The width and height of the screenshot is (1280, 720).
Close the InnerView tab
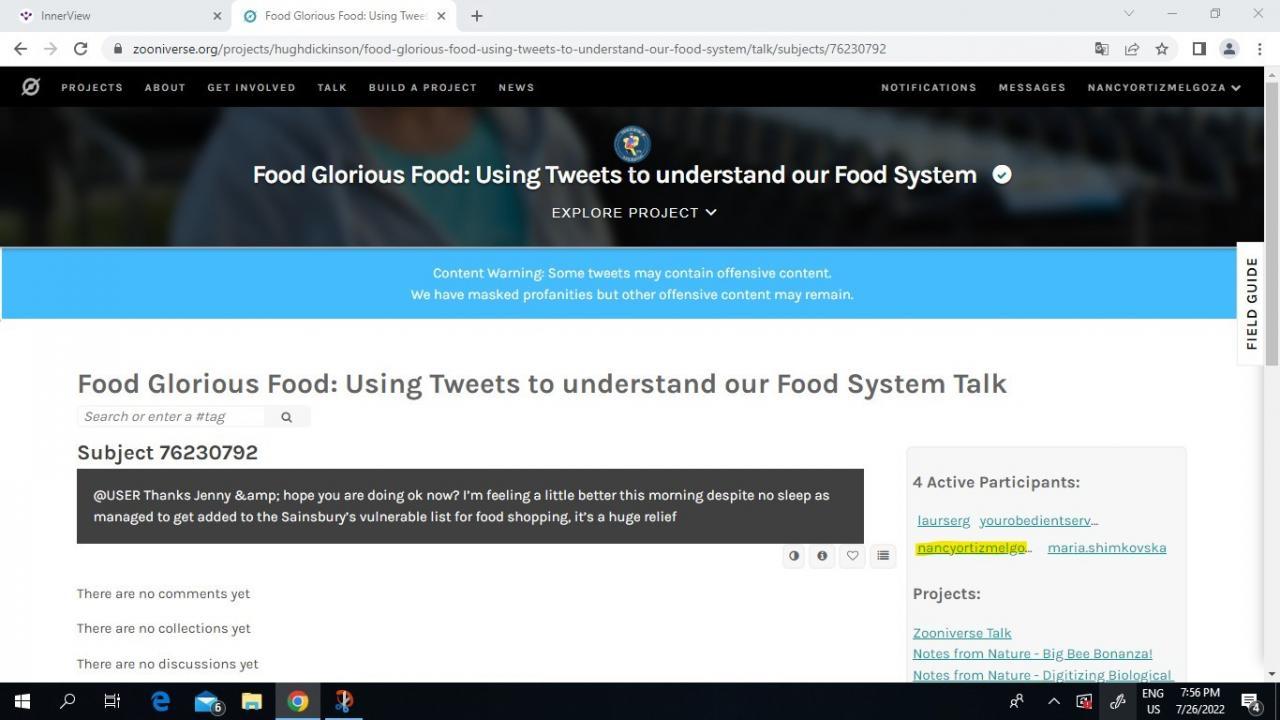coord(218,16)
